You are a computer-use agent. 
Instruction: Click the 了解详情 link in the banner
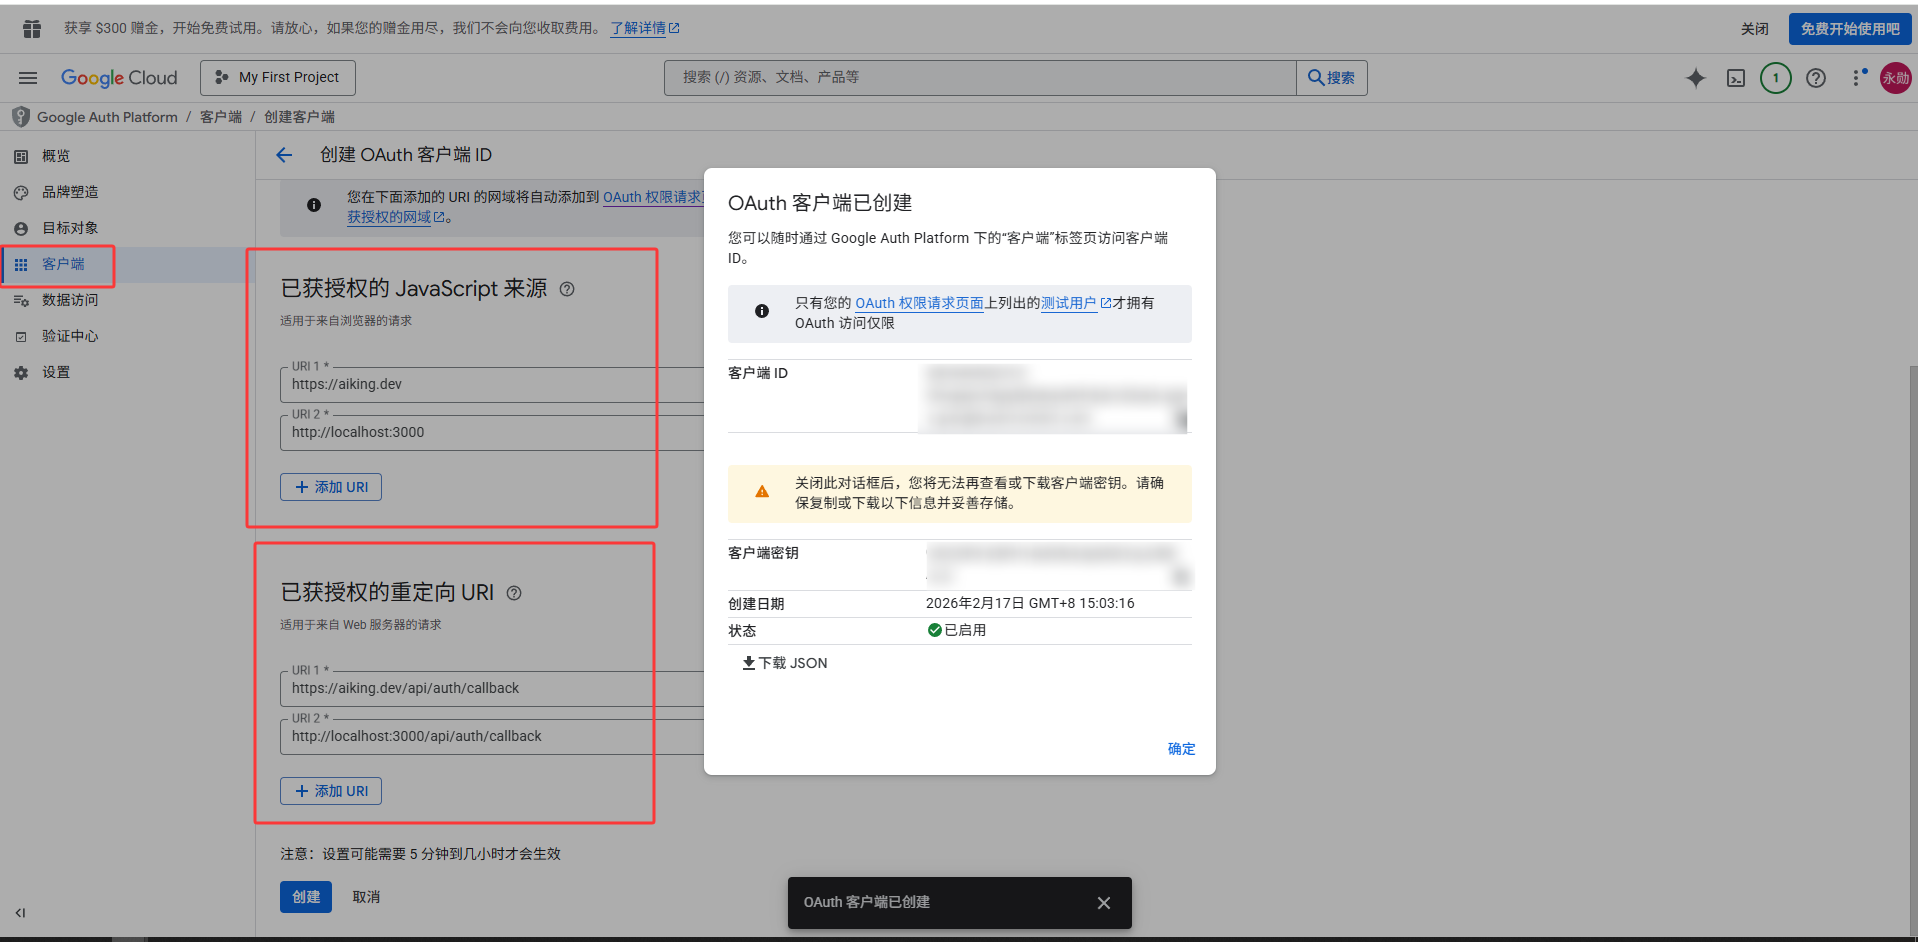645,29
